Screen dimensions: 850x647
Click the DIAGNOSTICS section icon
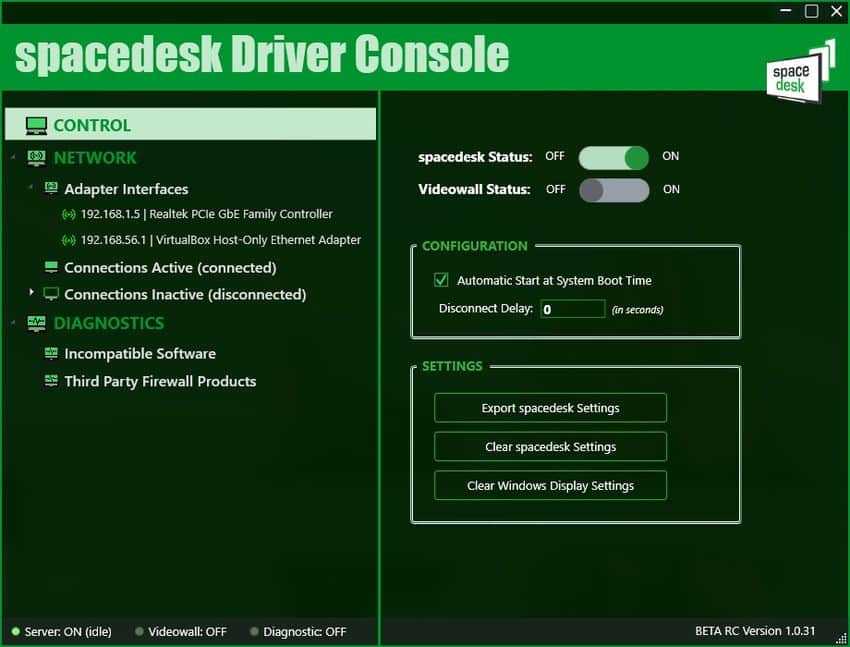(x=36, y=324)
